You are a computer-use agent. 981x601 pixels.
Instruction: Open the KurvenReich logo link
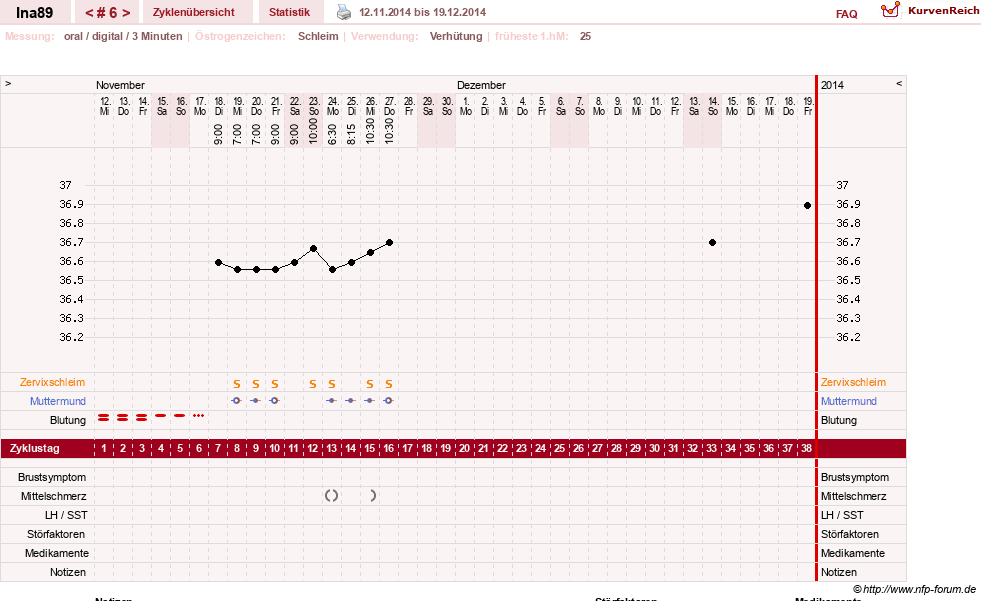point(930,11)
